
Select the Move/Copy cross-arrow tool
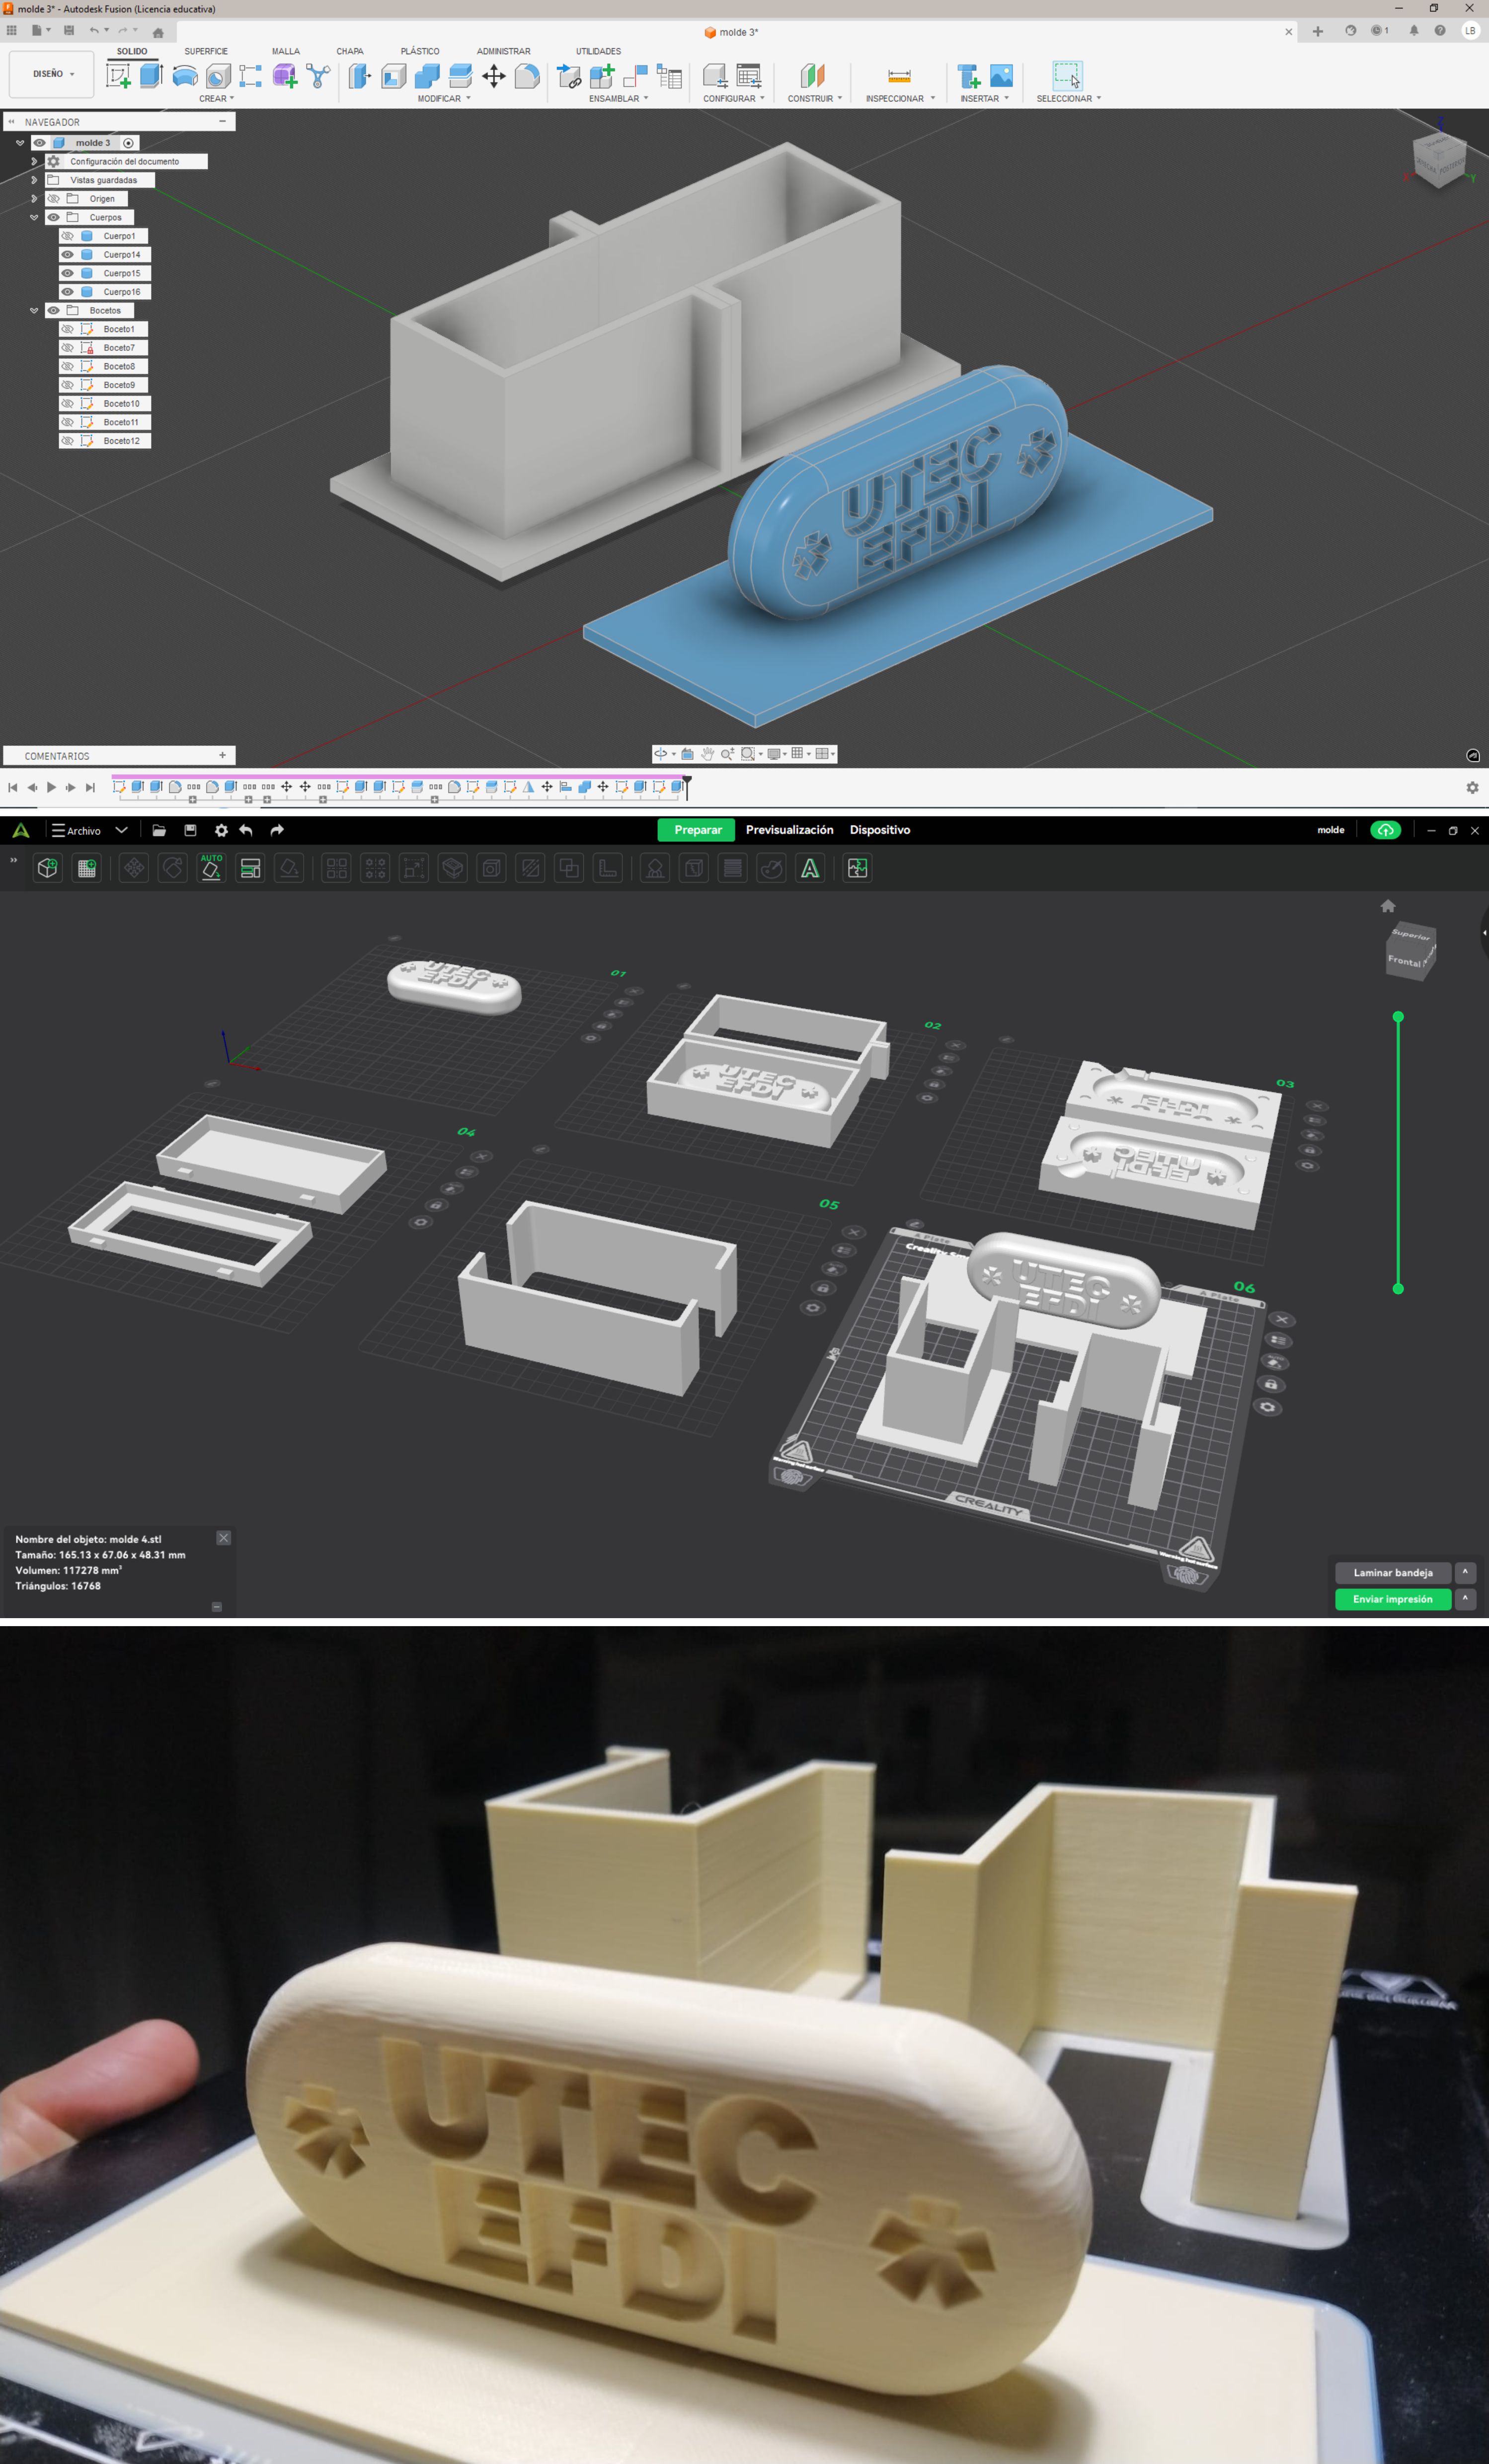click(494, 76)
